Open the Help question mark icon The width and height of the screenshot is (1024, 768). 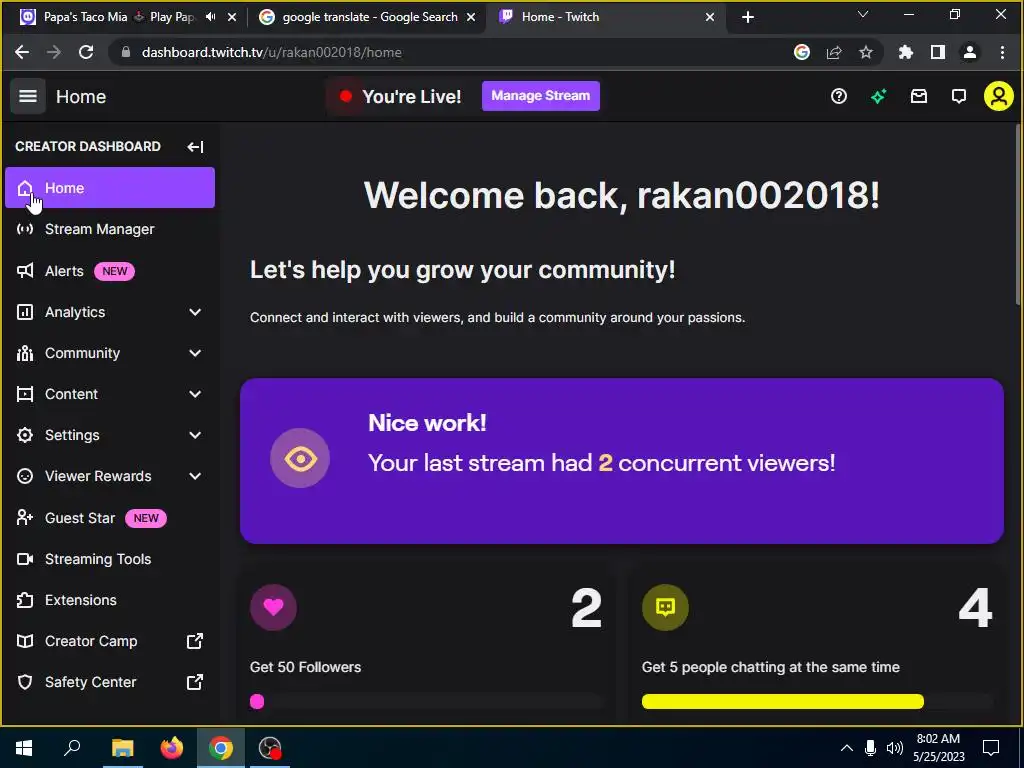839,97
